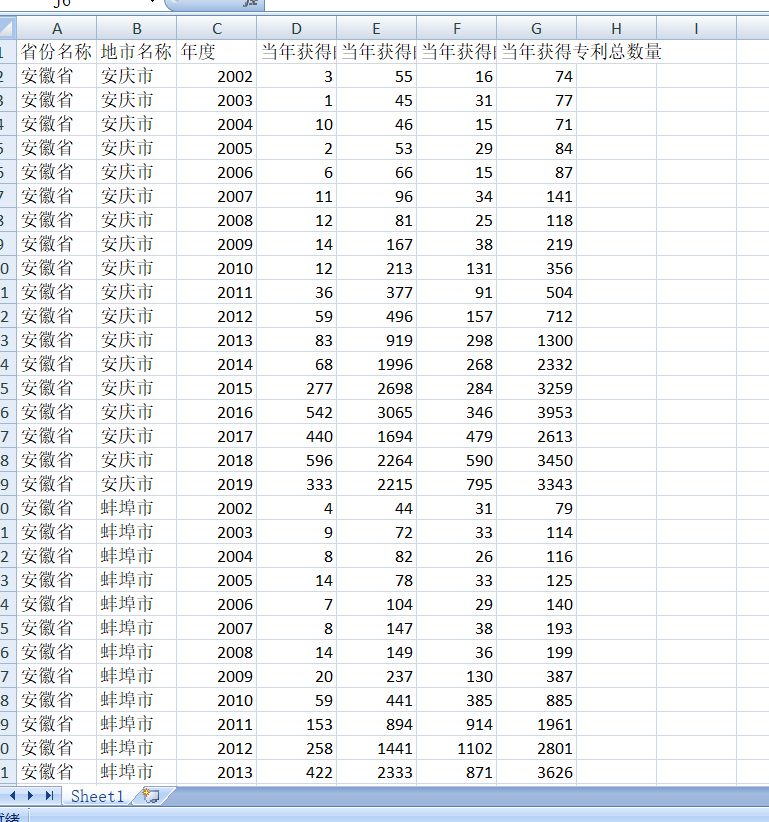Viewport: 769px width, 822px height.
Task: Select the cell containing 3343
Action: point(536,484)
